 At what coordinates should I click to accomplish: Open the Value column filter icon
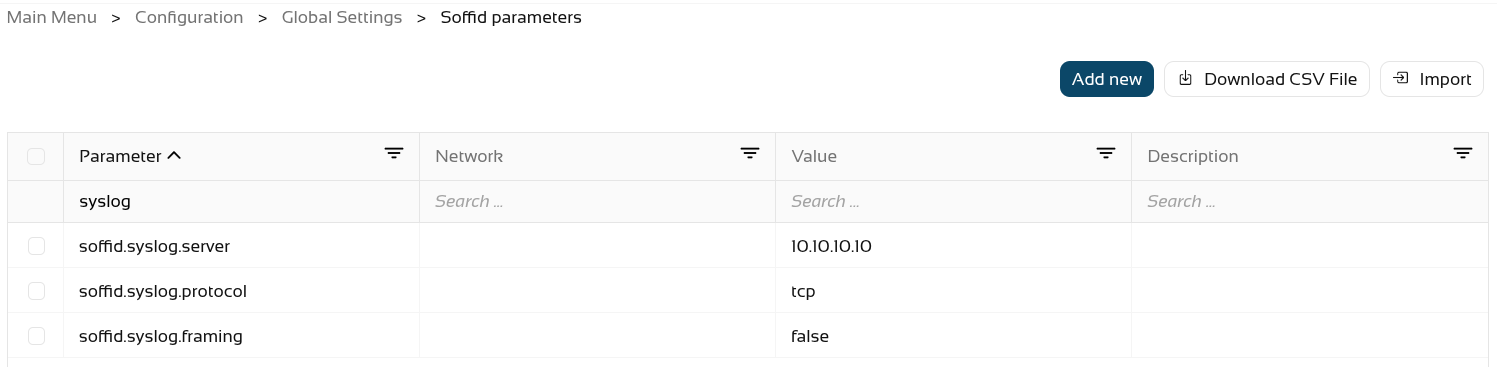coord(1106,153)
